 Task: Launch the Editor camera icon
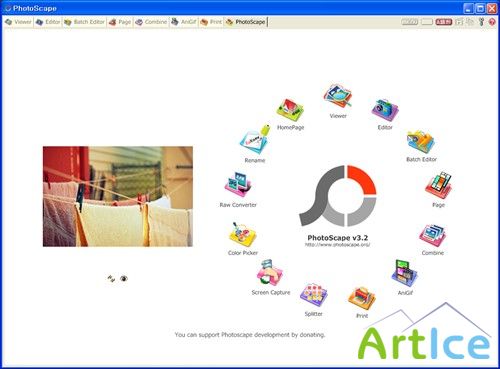(x=385, y=110)
